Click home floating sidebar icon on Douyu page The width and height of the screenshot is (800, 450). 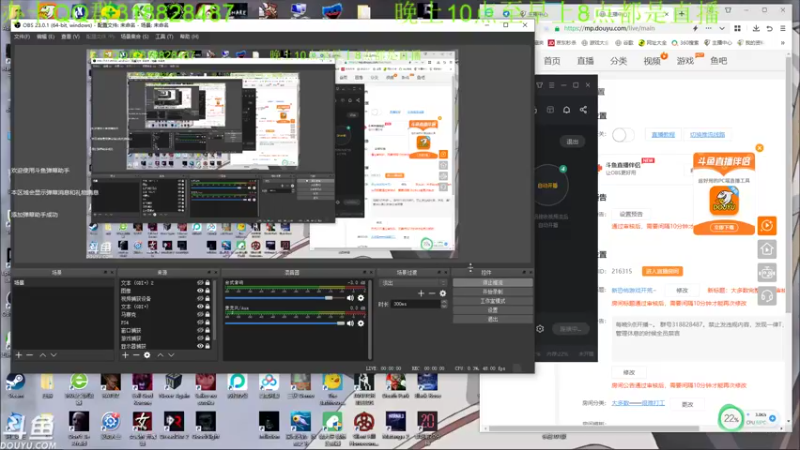[x=767, y=249]
